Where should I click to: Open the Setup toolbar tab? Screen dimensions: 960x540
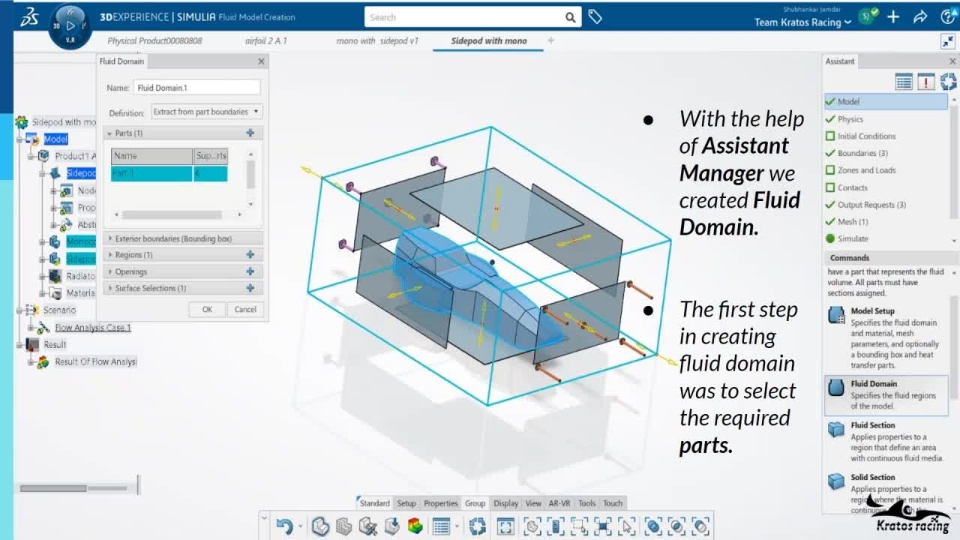[x=407, y=503]
